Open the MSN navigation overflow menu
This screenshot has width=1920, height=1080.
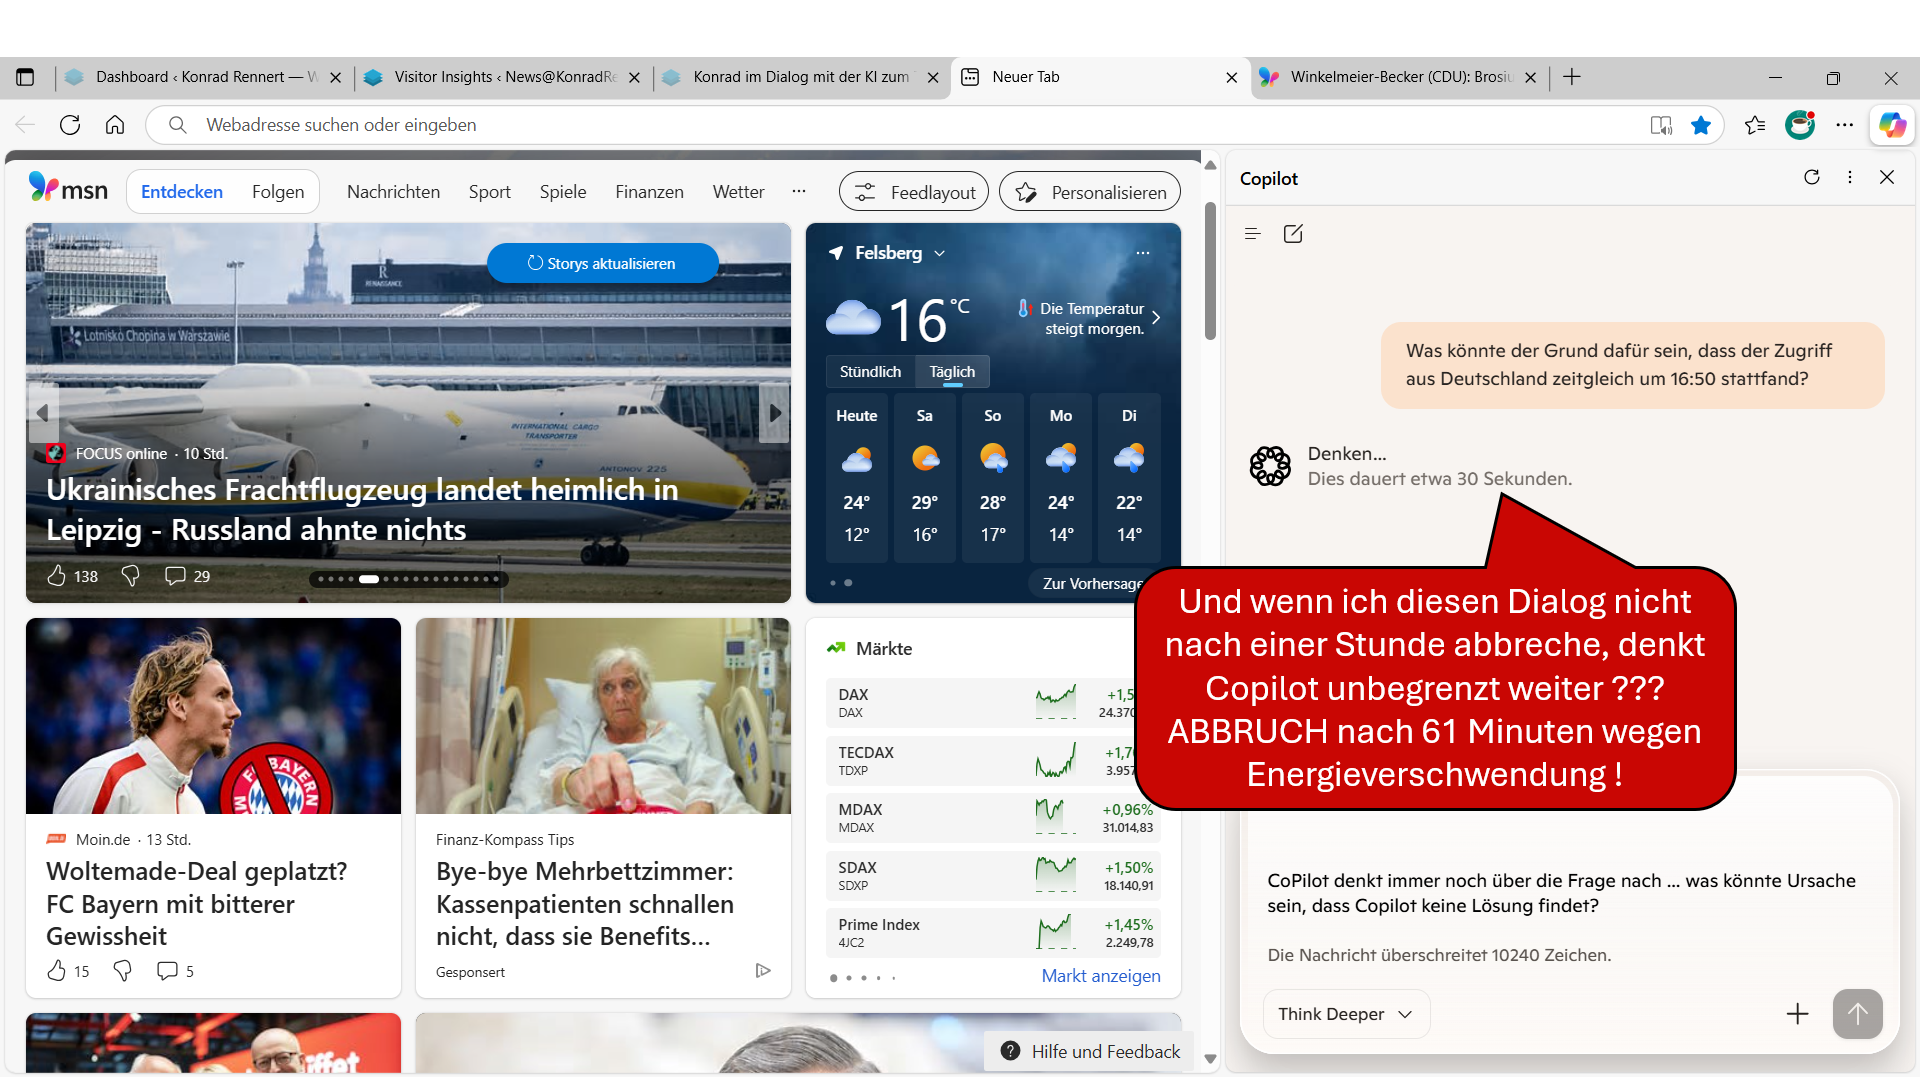(x=799, y=191)
